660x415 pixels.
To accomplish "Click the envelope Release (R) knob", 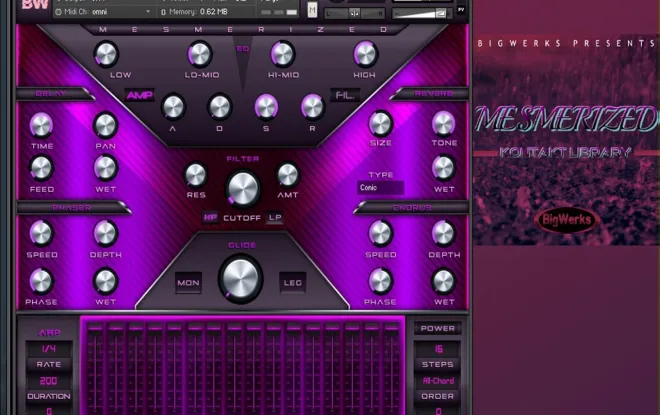I will point(313,107).
